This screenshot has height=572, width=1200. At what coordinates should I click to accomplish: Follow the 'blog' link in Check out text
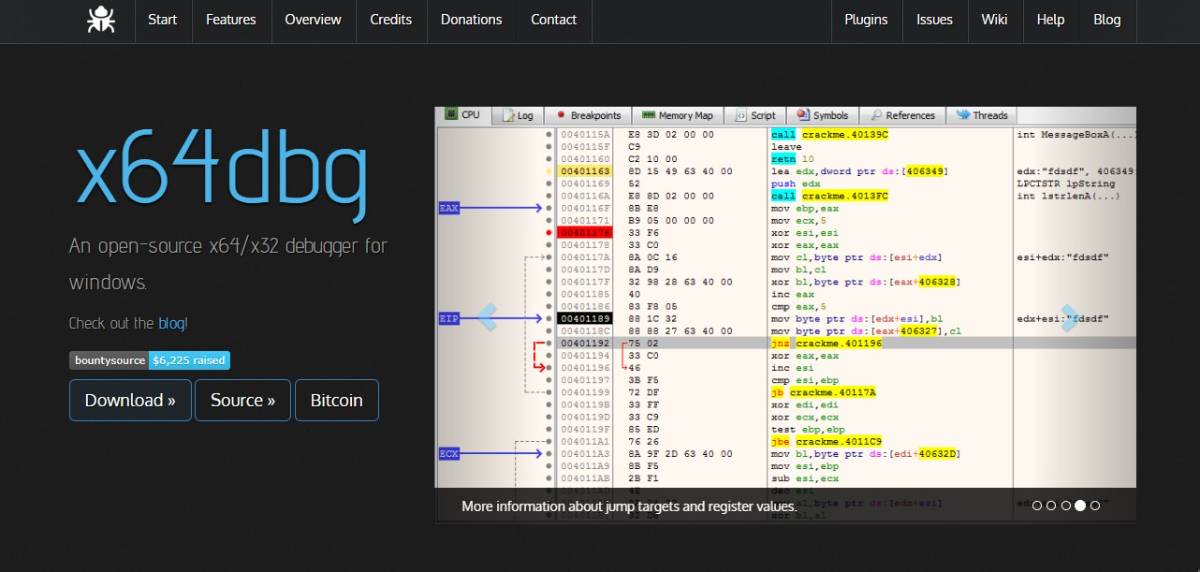pyautogui.click(x=171, y=323)
